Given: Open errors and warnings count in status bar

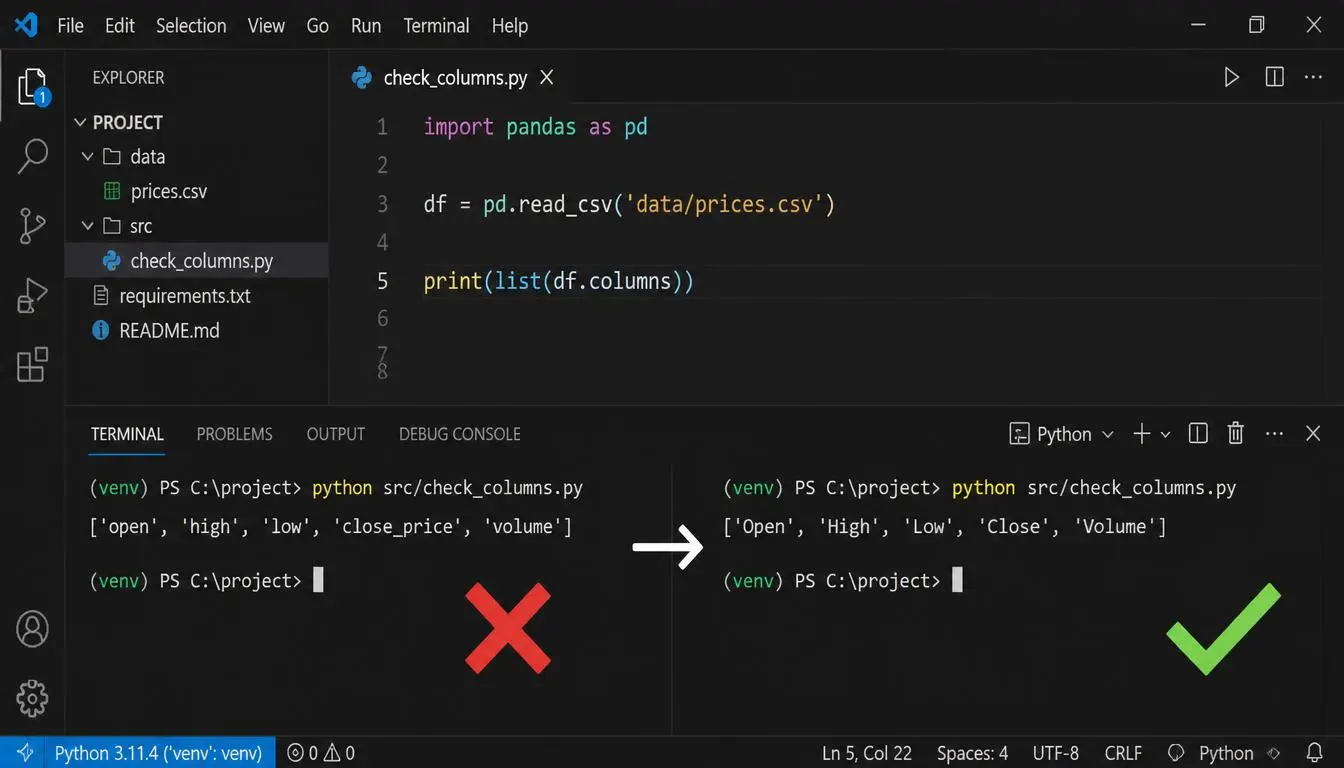Looking at the screenshot, I should click(321, 753).
